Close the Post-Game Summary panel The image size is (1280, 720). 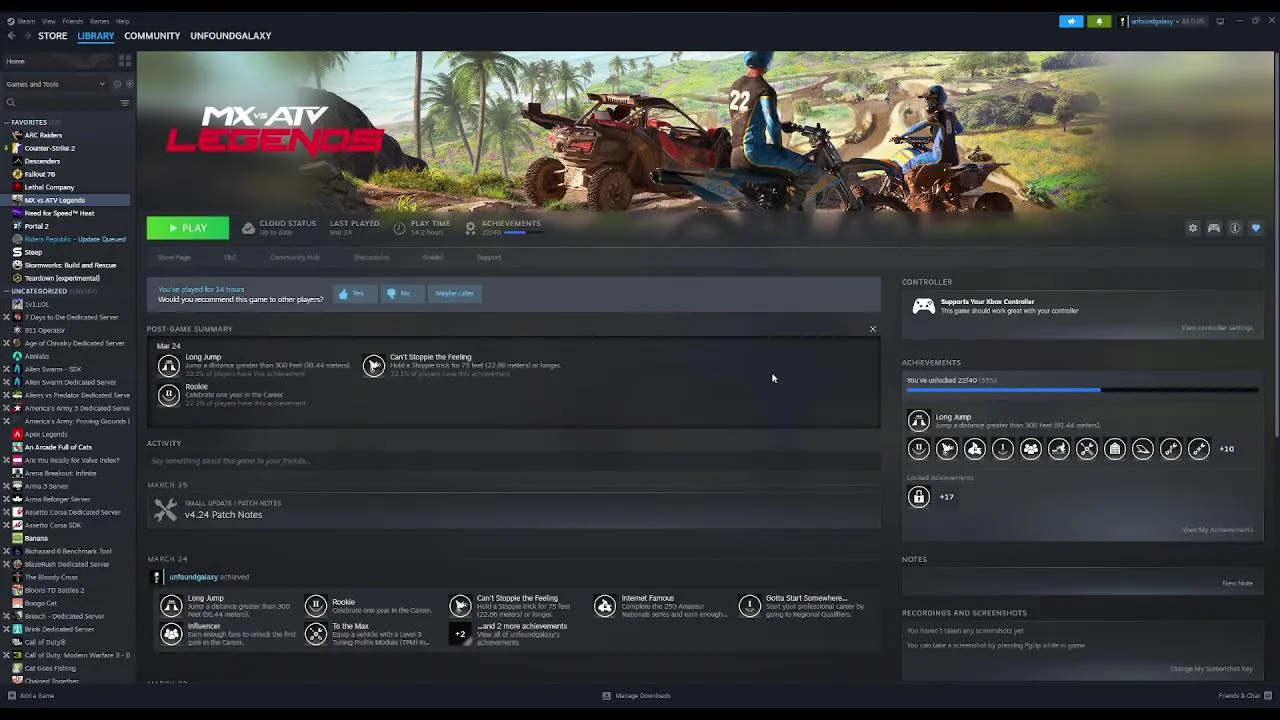[x=873, y=329]
